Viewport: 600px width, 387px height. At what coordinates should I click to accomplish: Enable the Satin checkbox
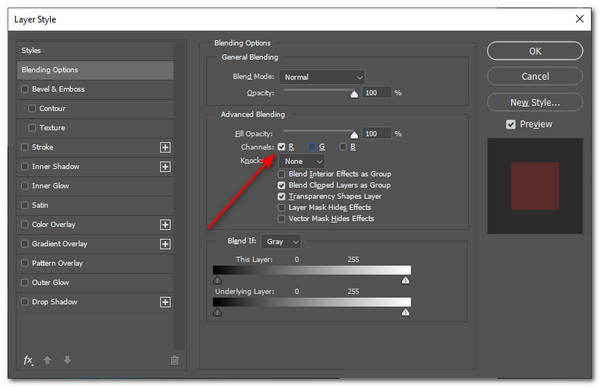coord(25,205)
